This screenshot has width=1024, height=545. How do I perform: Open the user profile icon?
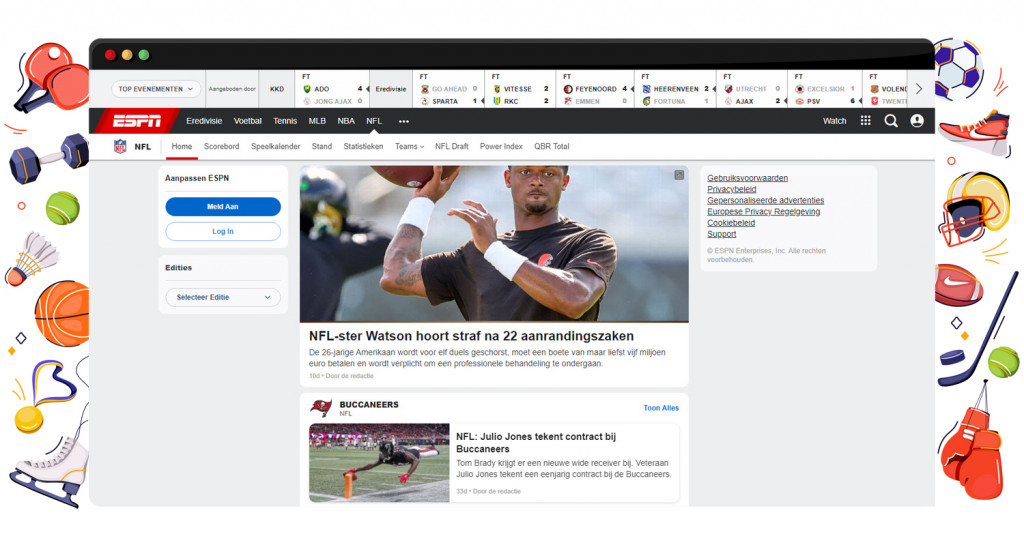917,121
